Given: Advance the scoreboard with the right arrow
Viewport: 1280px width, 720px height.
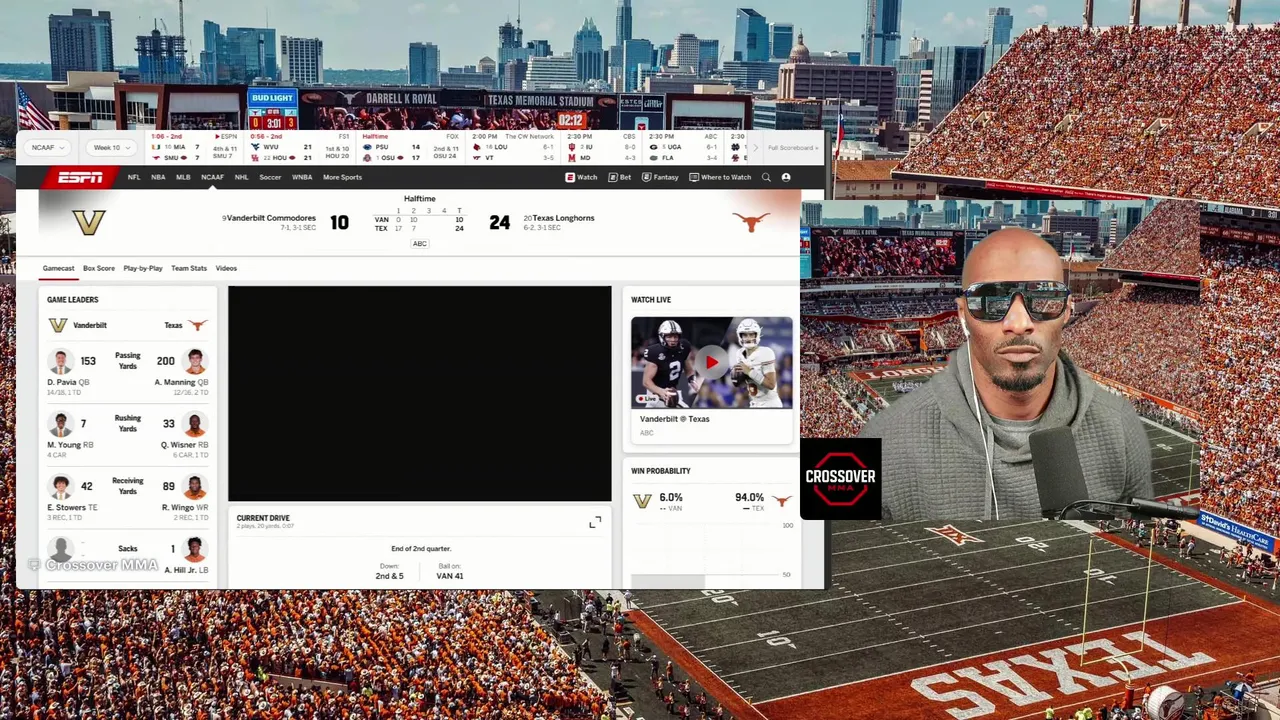Looking at the screenshot, I should 755,148.
